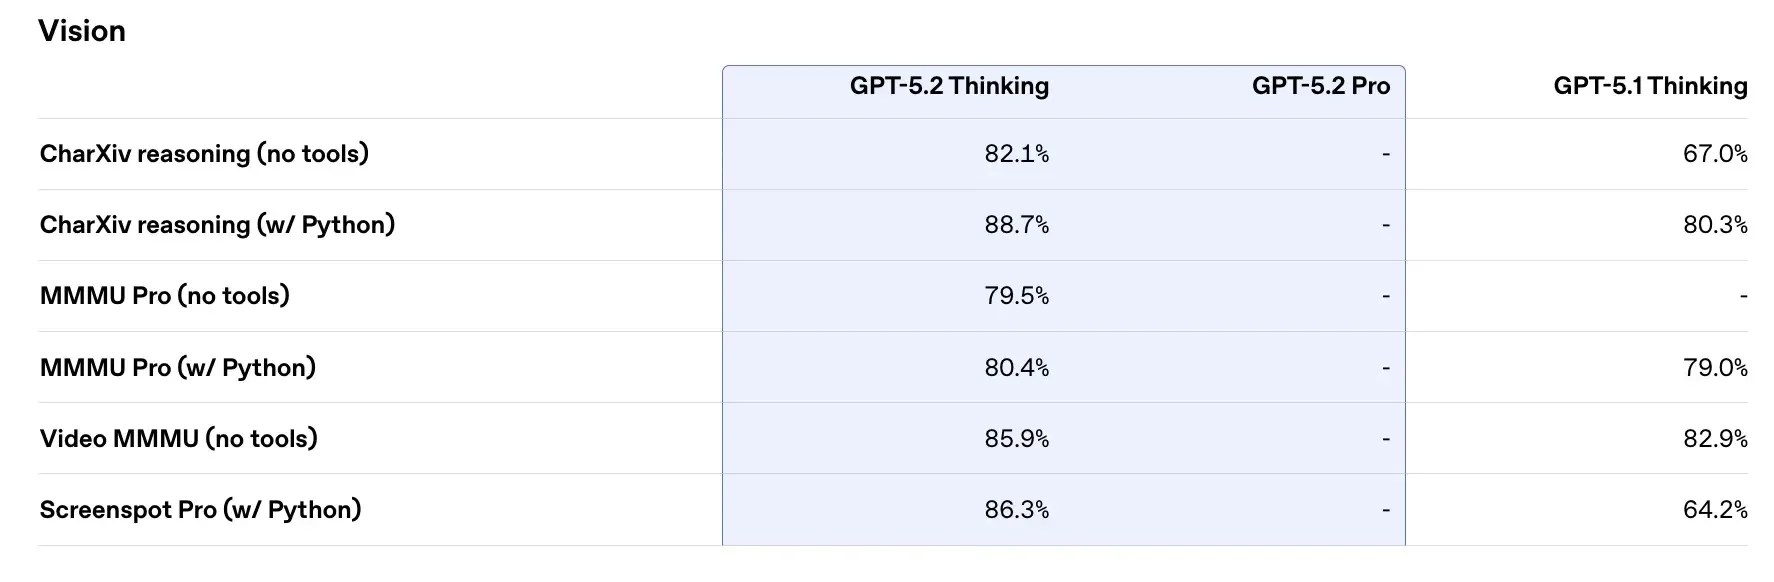Viewport: 1774px width, 582px height.
Task: Select the GPT-5.2 Pro column header
Action: (x=1320, y=86)
